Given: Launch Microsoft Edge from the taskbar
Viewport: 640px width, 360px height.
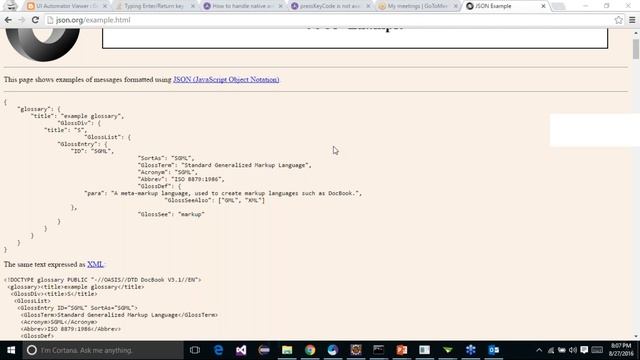Looking at the screenshot, I should [x=218, y=350].
